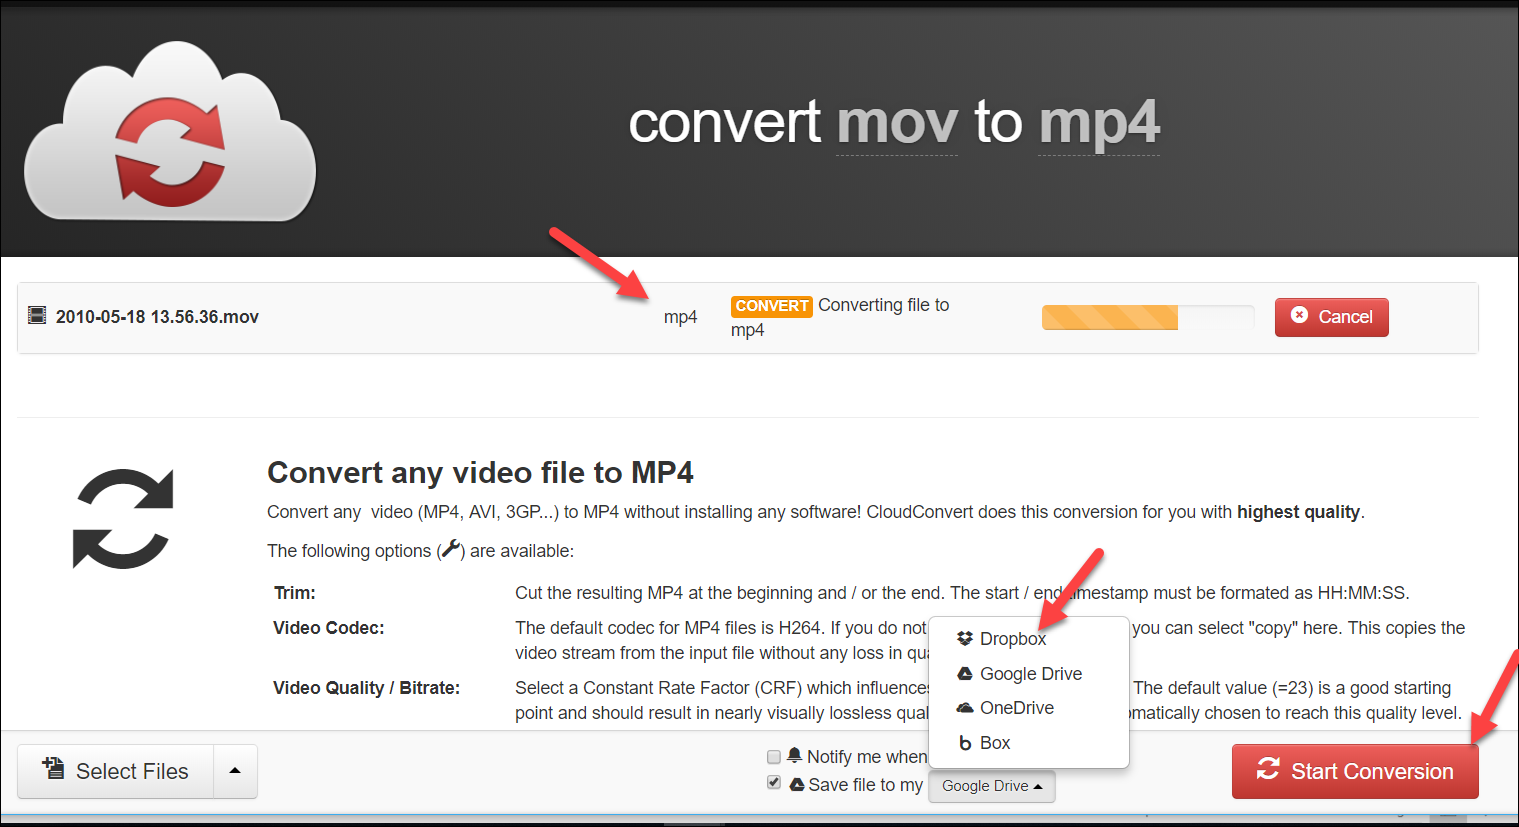Click the Dropbox icon in the menu
The width and height of the screenshot is (1519, 827).
pos(965,639)
